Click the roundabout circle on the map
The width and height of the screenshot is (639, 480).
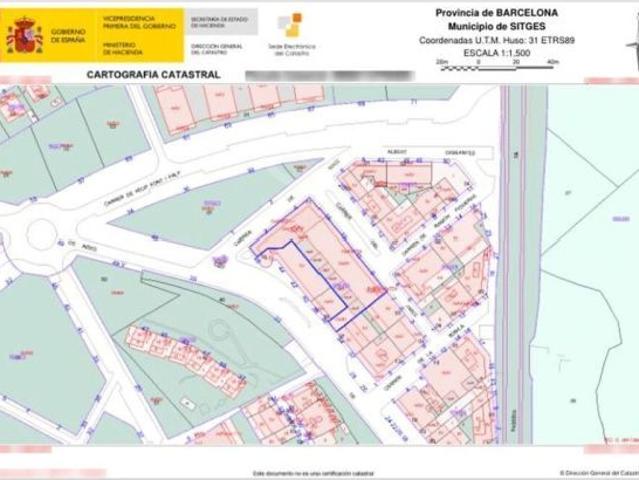[x=41, y=235]
